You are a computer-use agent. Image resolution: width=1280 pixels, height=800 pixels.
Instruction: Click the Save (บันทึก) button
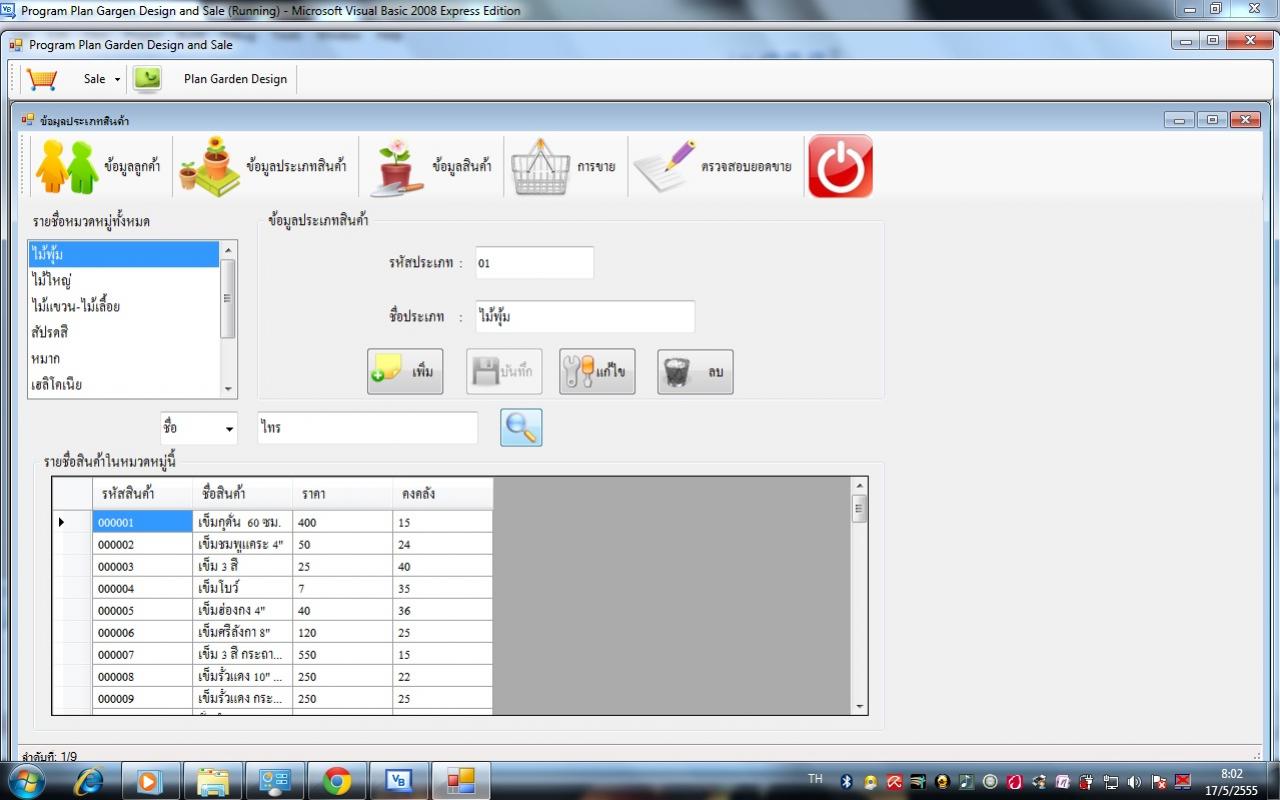coord(504,372)
